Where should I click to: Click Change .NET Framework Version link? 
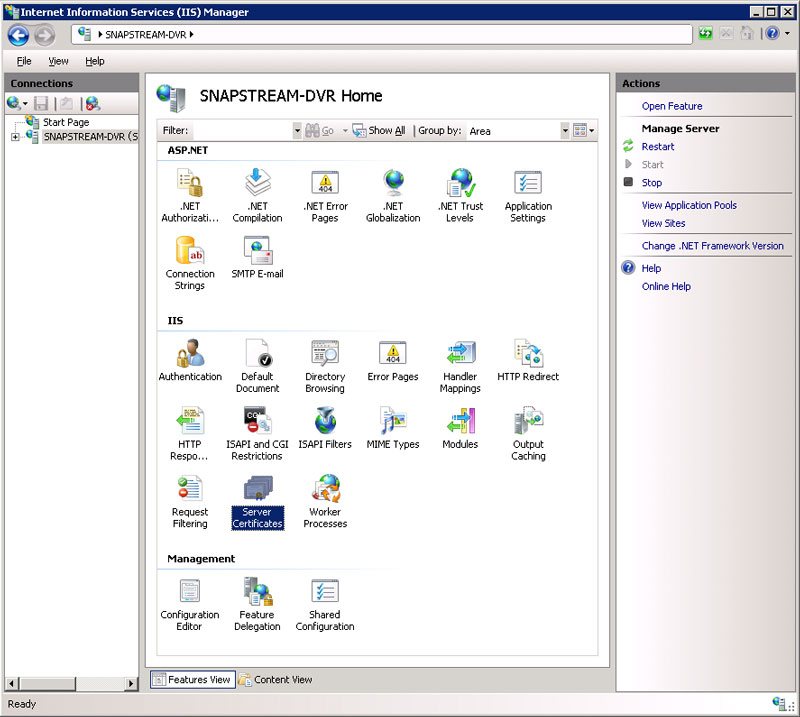[712, 246]
